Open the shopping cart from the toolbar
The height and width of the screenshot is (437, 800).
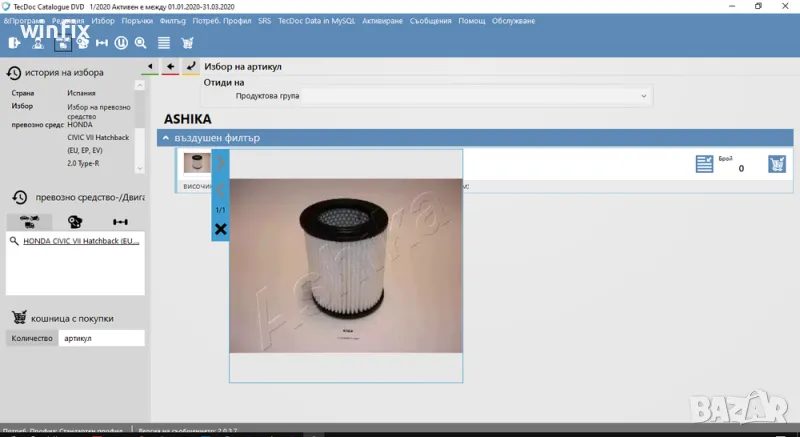point(187,42)
